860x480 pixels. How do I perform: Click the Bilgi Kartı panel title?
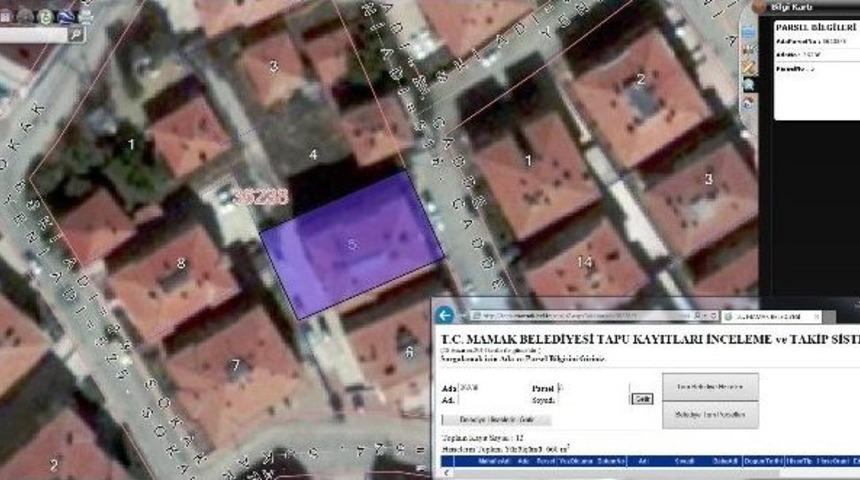tap(791, 7)
